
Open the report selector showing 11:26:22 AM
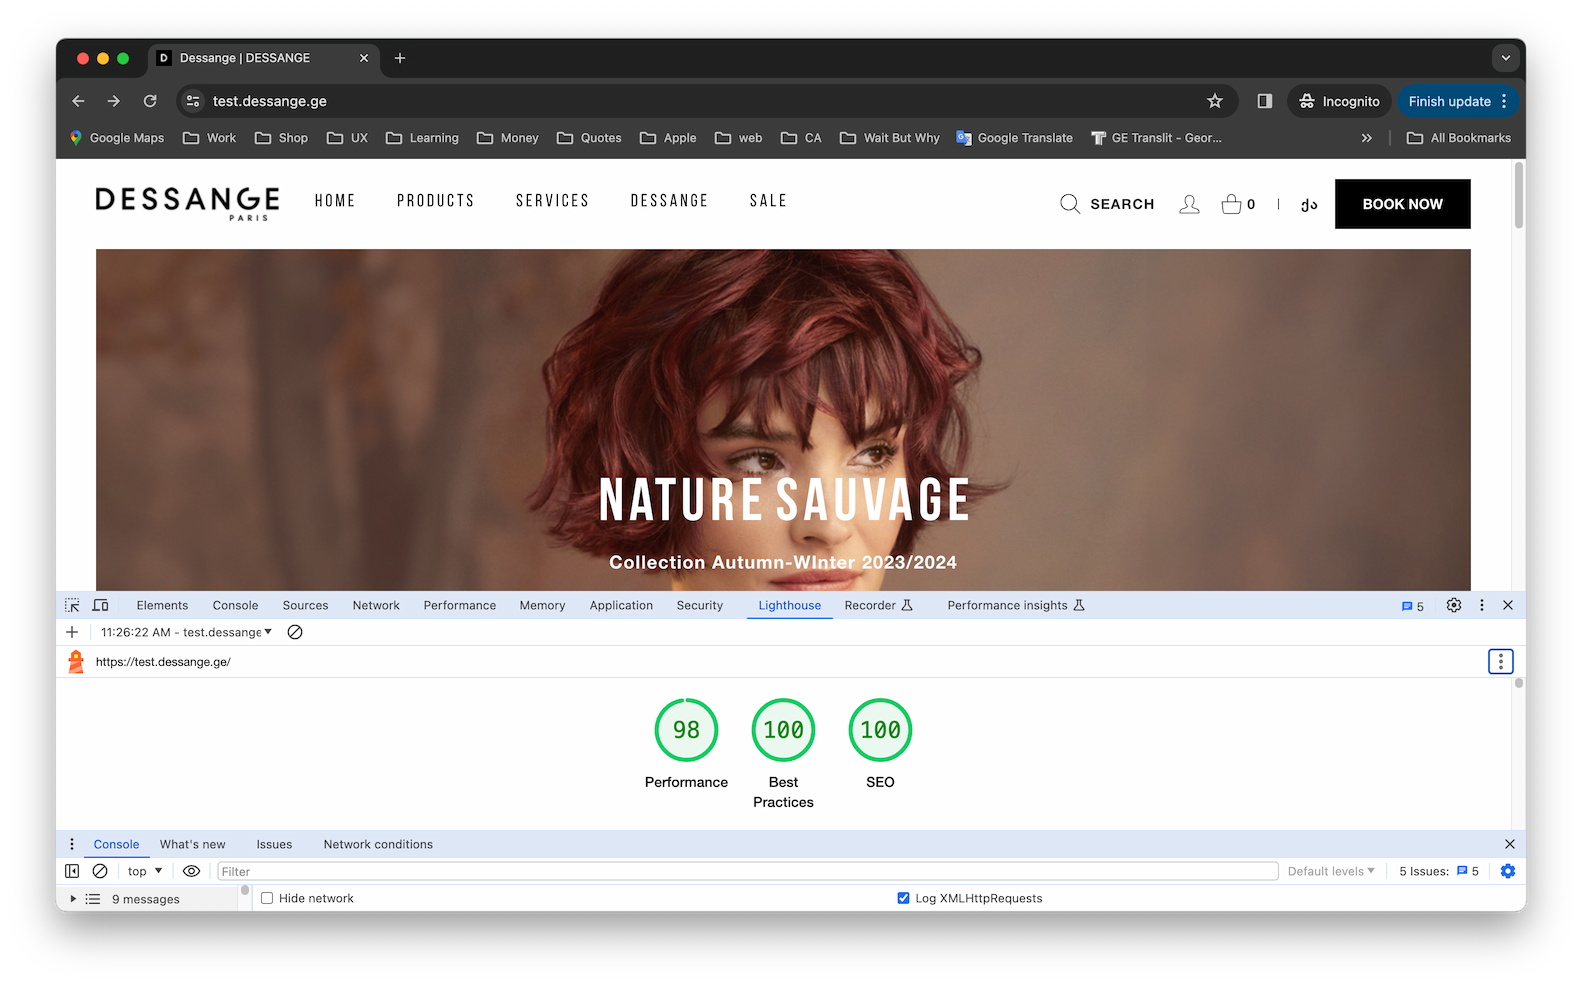186,632
